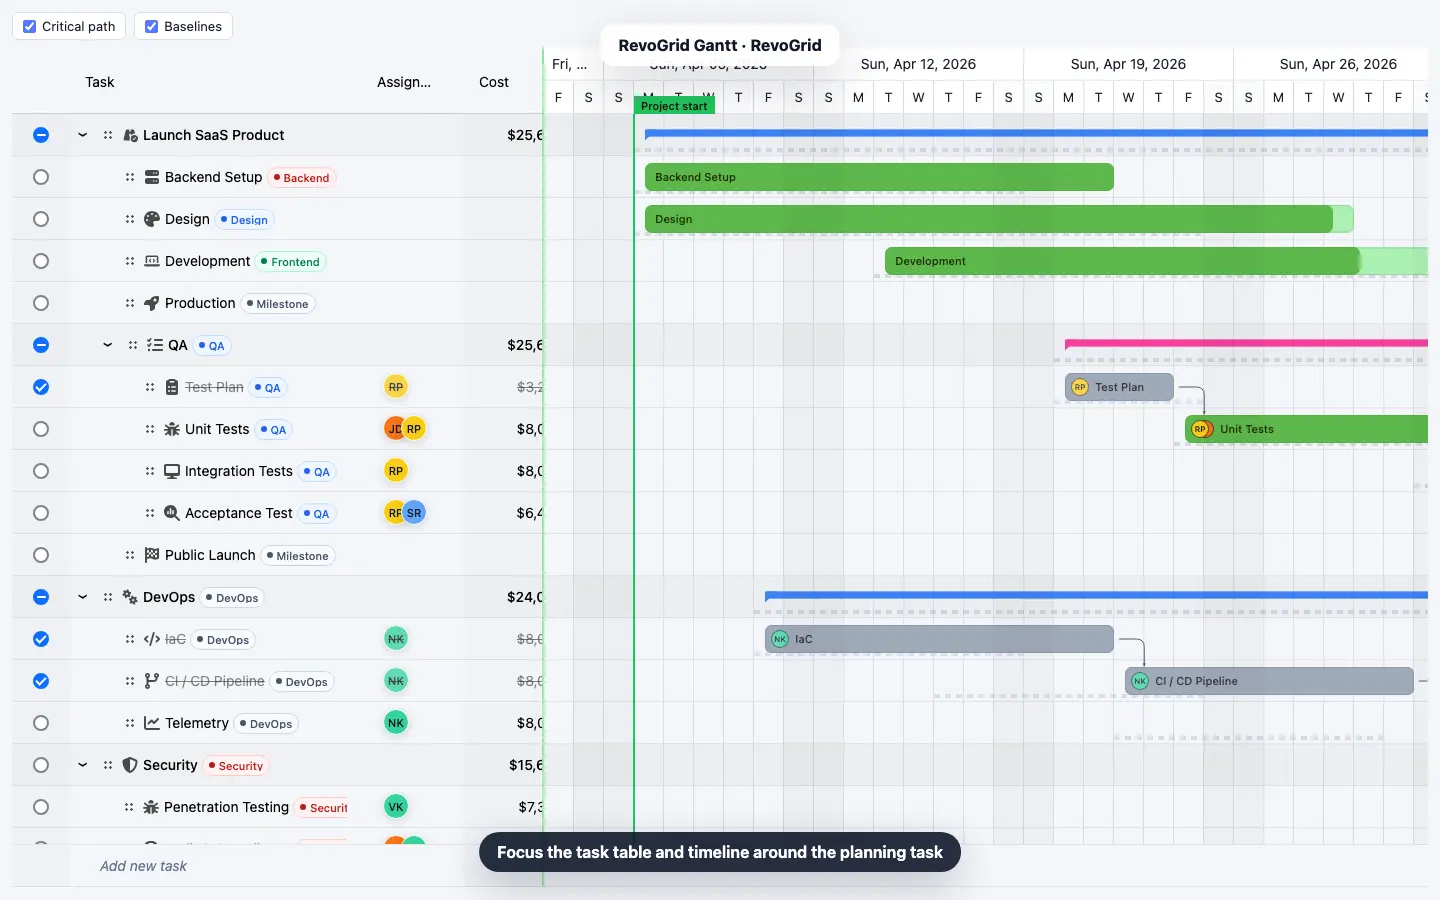Toggle the Critical path checkbox

(30, 27)
